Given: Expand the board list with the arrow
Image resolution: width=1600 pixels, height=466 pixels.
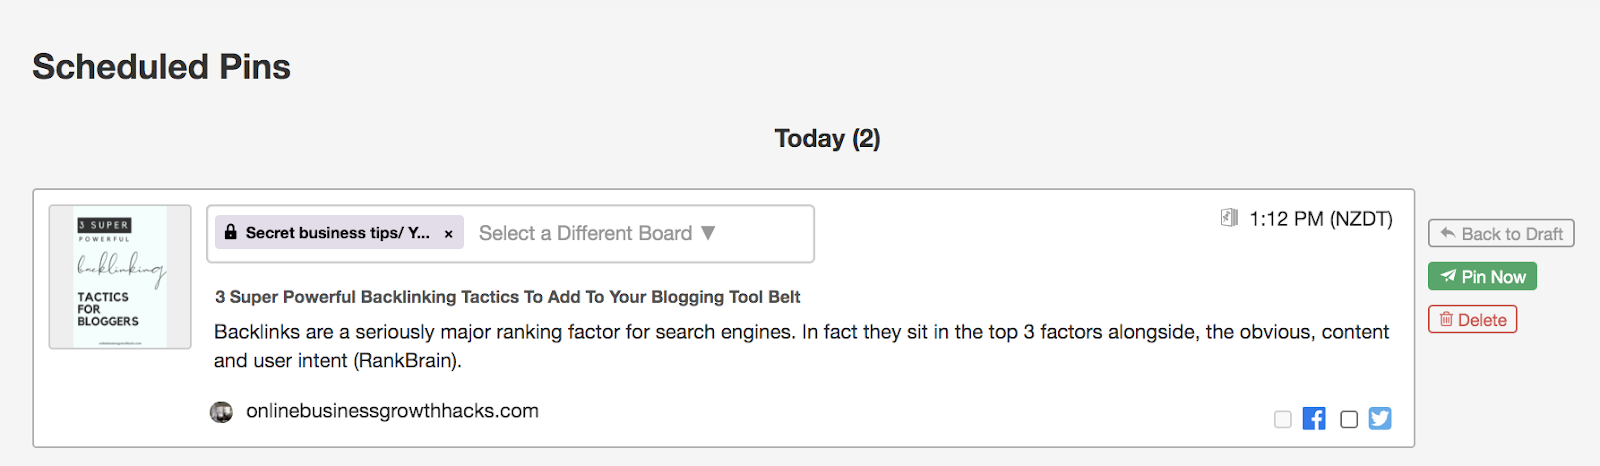Looking at the screenshot, I should click(708, 233).
